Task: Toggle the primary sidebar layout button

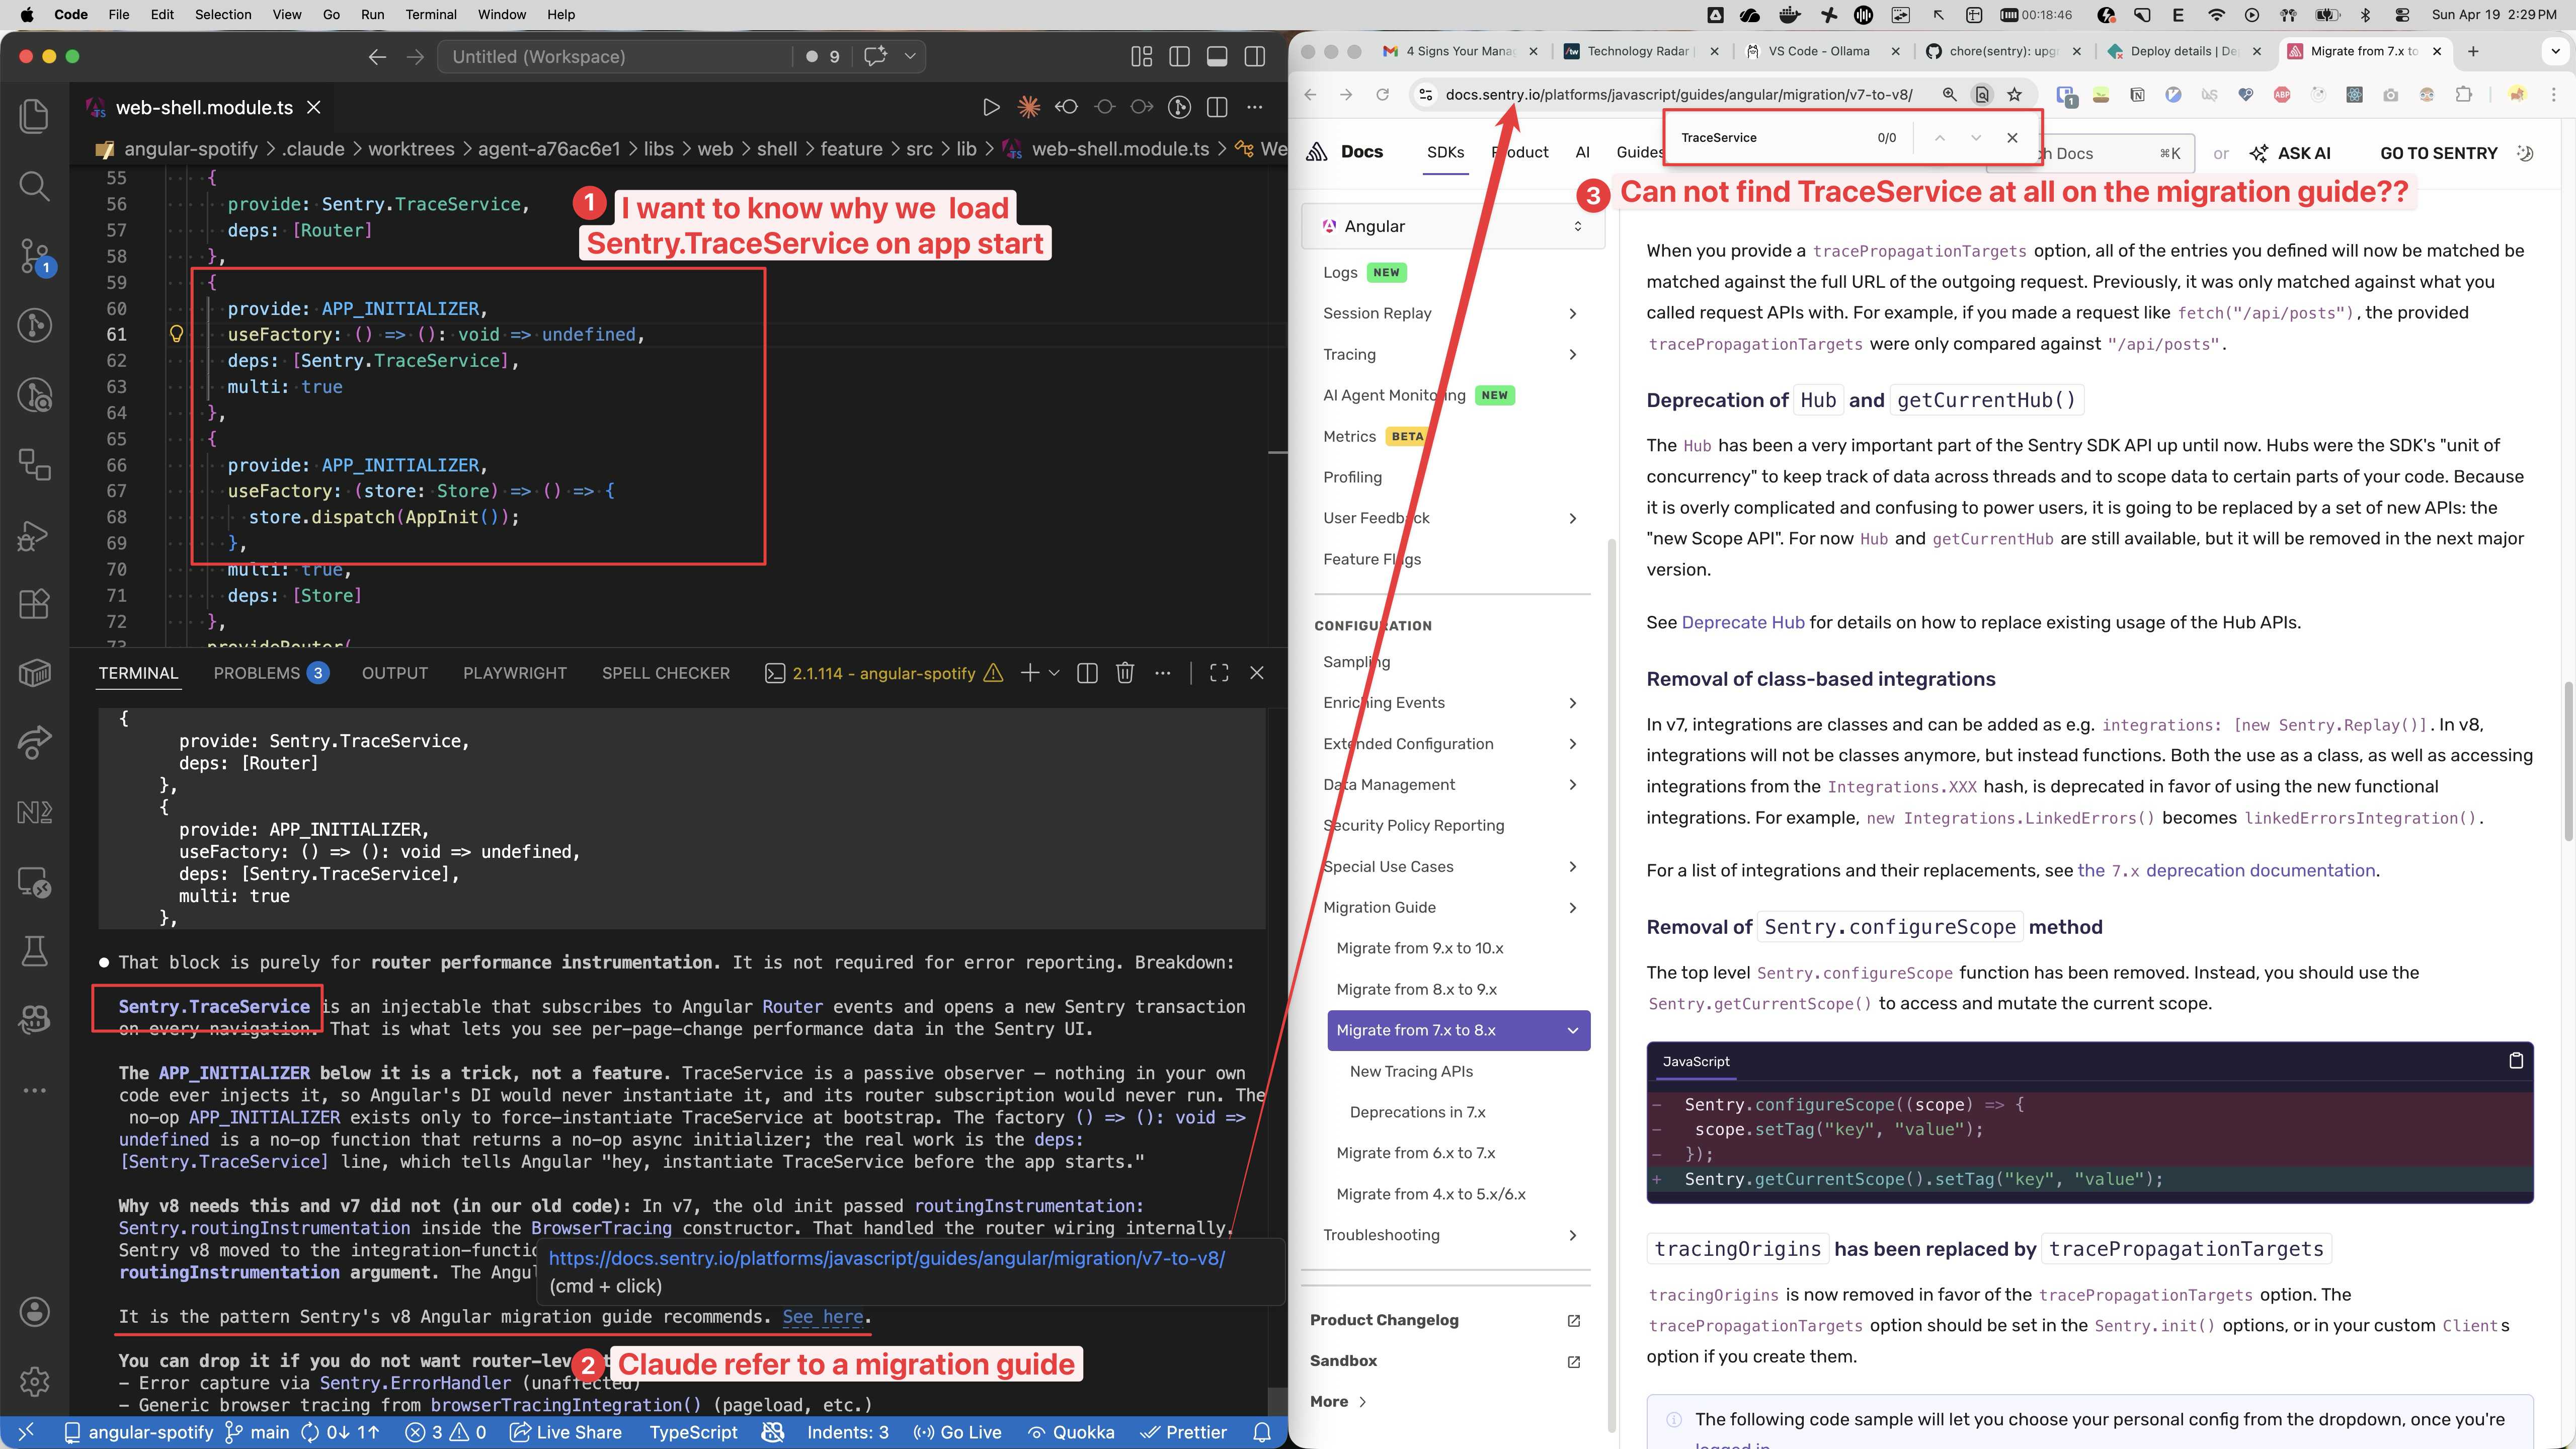Action: pos(1179,57)
